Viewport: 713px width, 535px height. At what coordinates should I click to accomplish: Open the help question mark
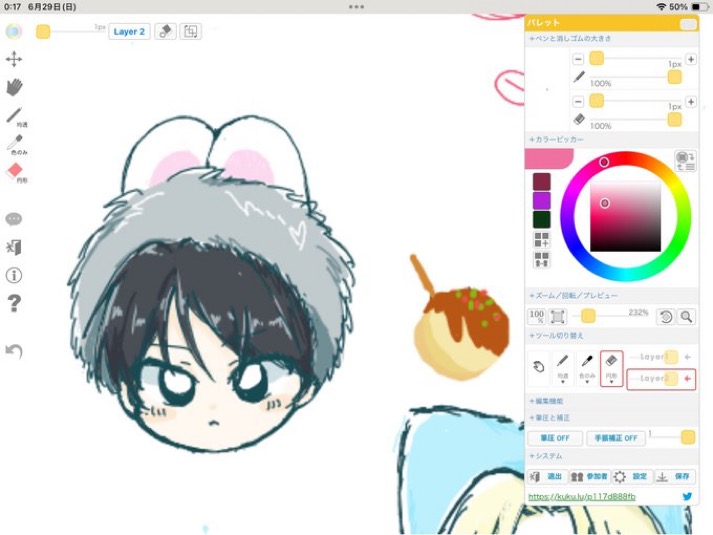[14, 303]
